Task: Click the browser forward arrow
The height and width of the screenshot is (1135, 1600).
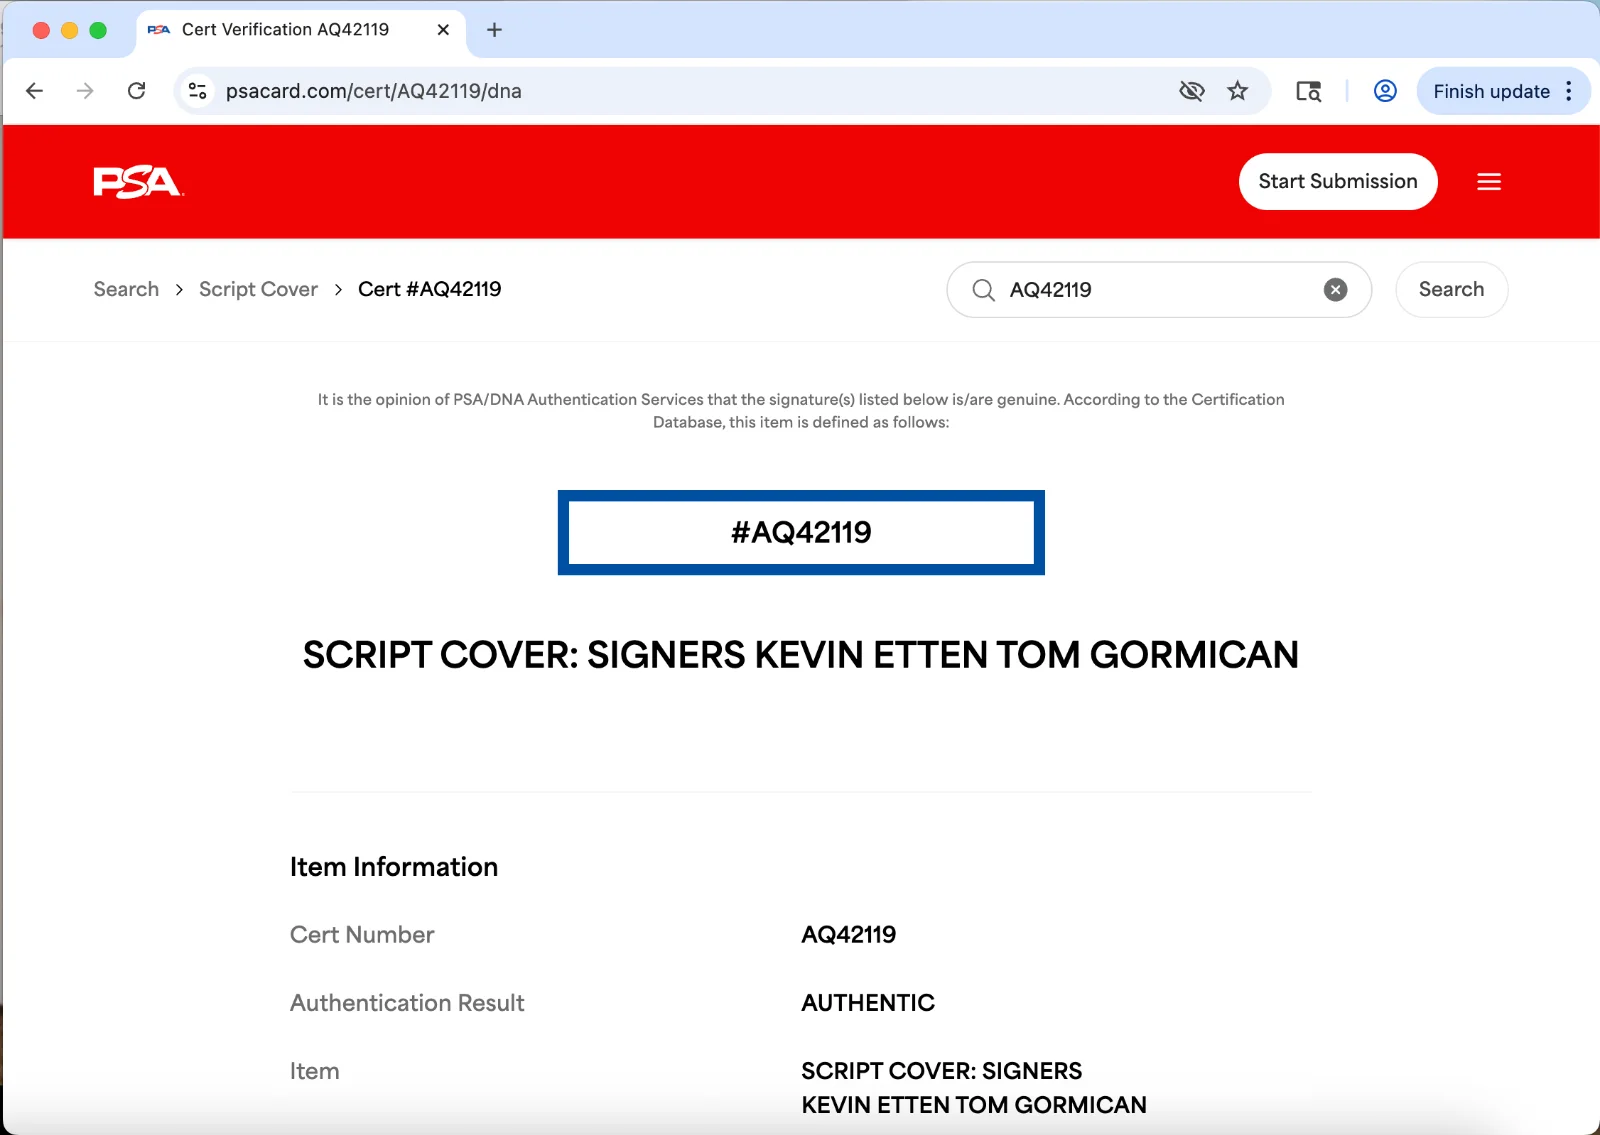Action: point(85,91)
